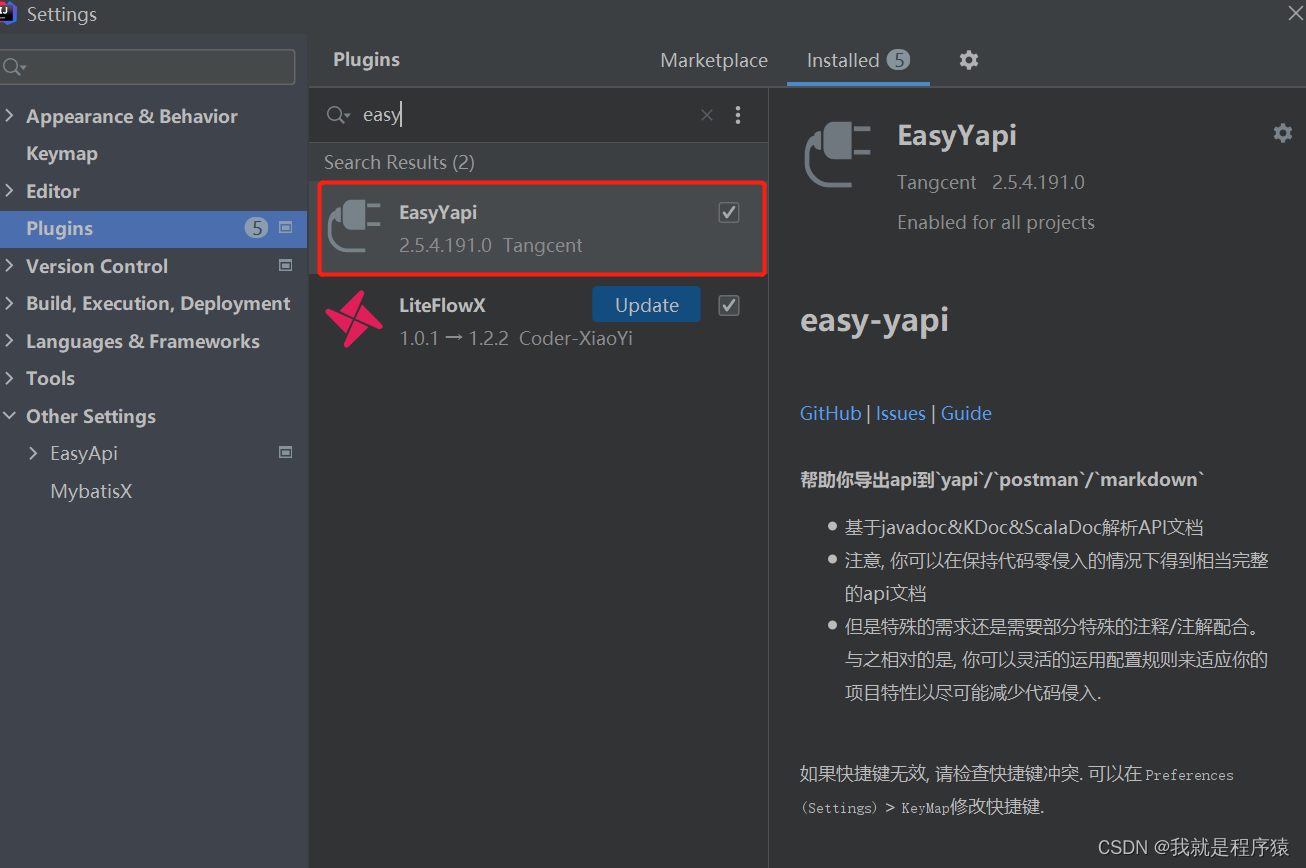Click the large EasyYapi plug icon in details
The width and height of the screenshot is (1306, 868).
(x=837, y=155)
